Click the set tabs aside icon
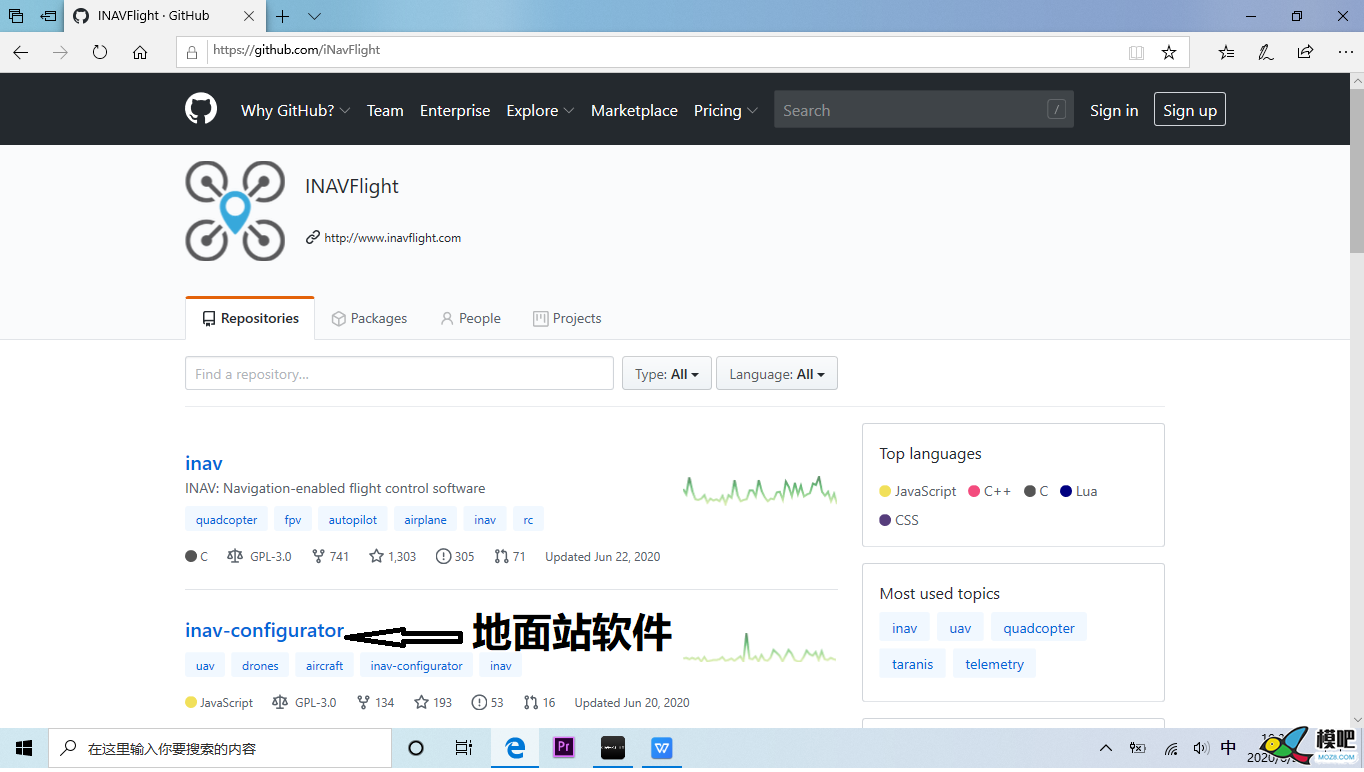 [47, 16]
